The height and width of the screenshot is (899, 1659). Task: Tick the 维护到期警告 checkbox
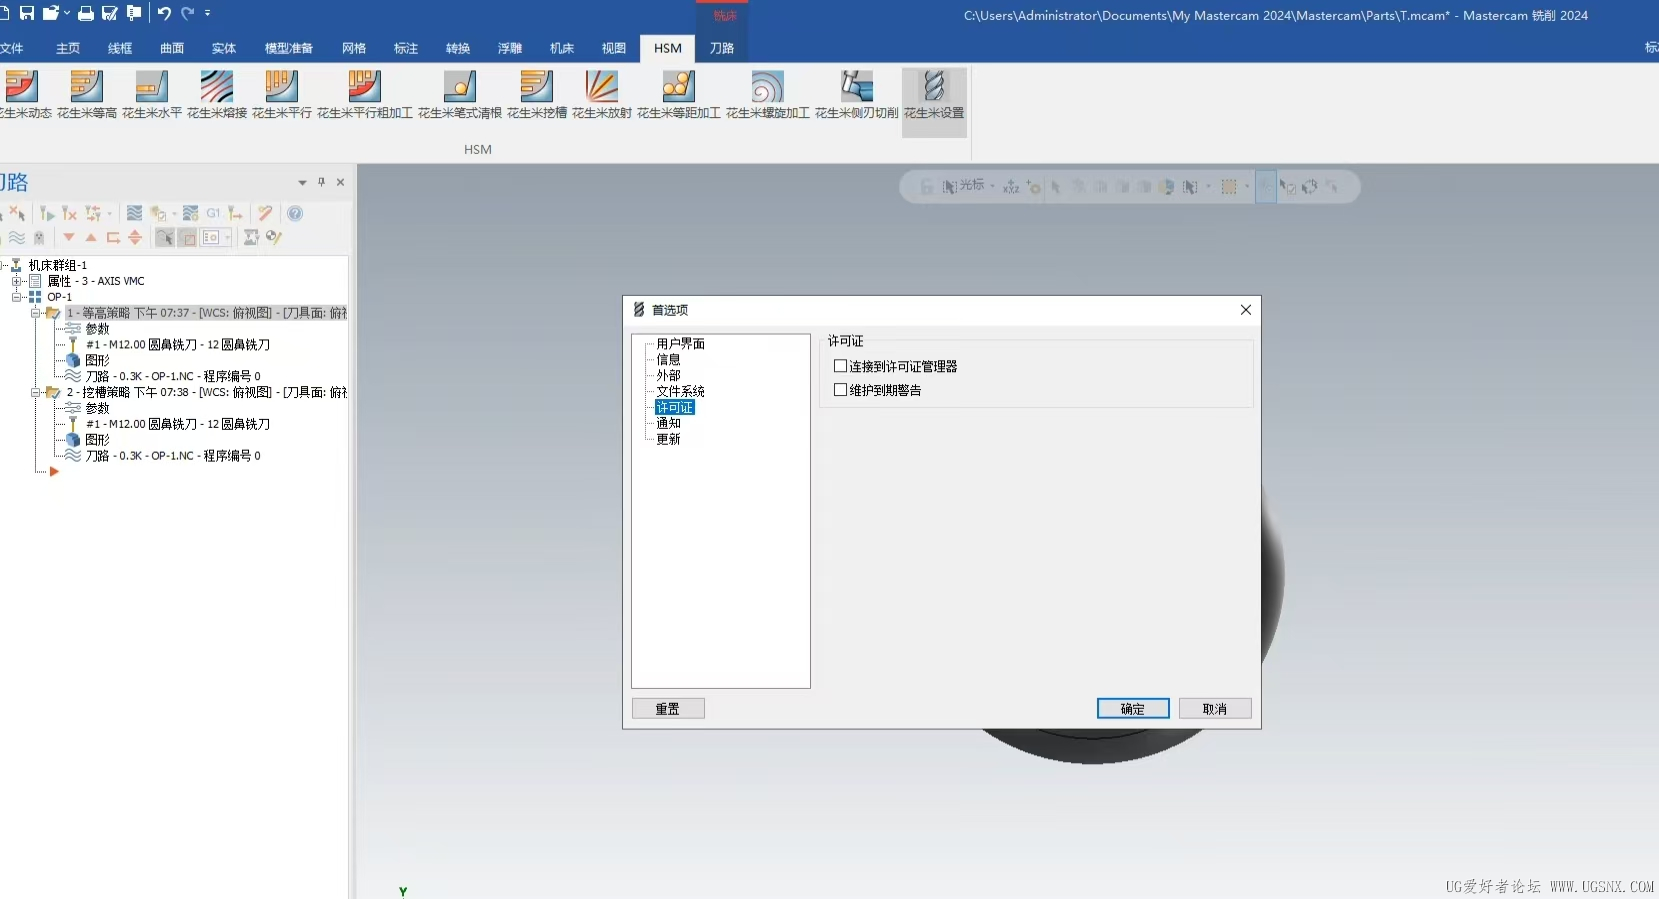[x=840, y=390]
